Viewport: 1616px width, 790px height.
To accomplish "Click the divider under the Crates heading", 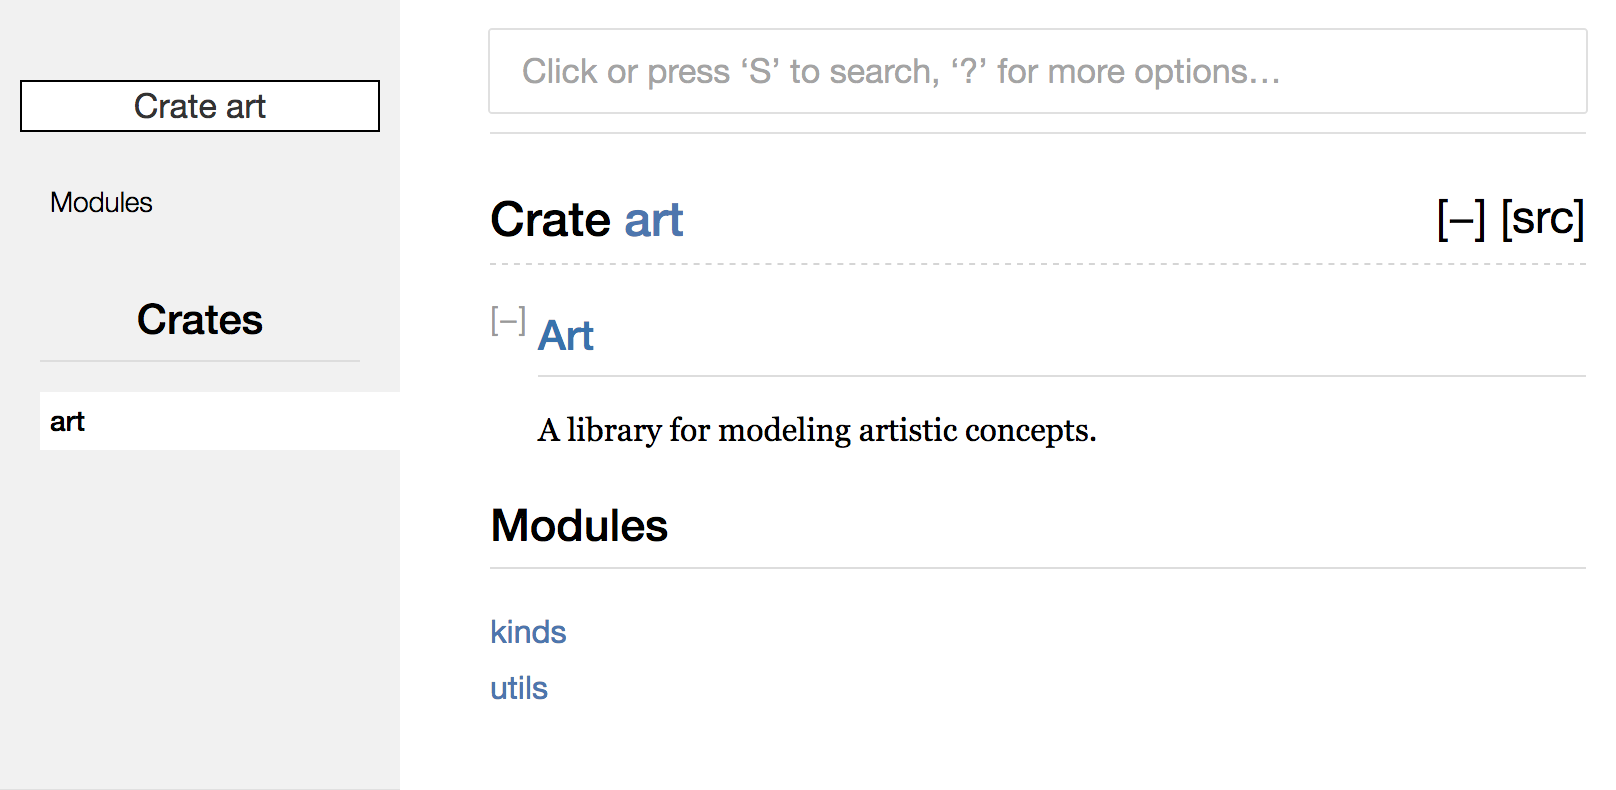I will (x=200, y=361).
